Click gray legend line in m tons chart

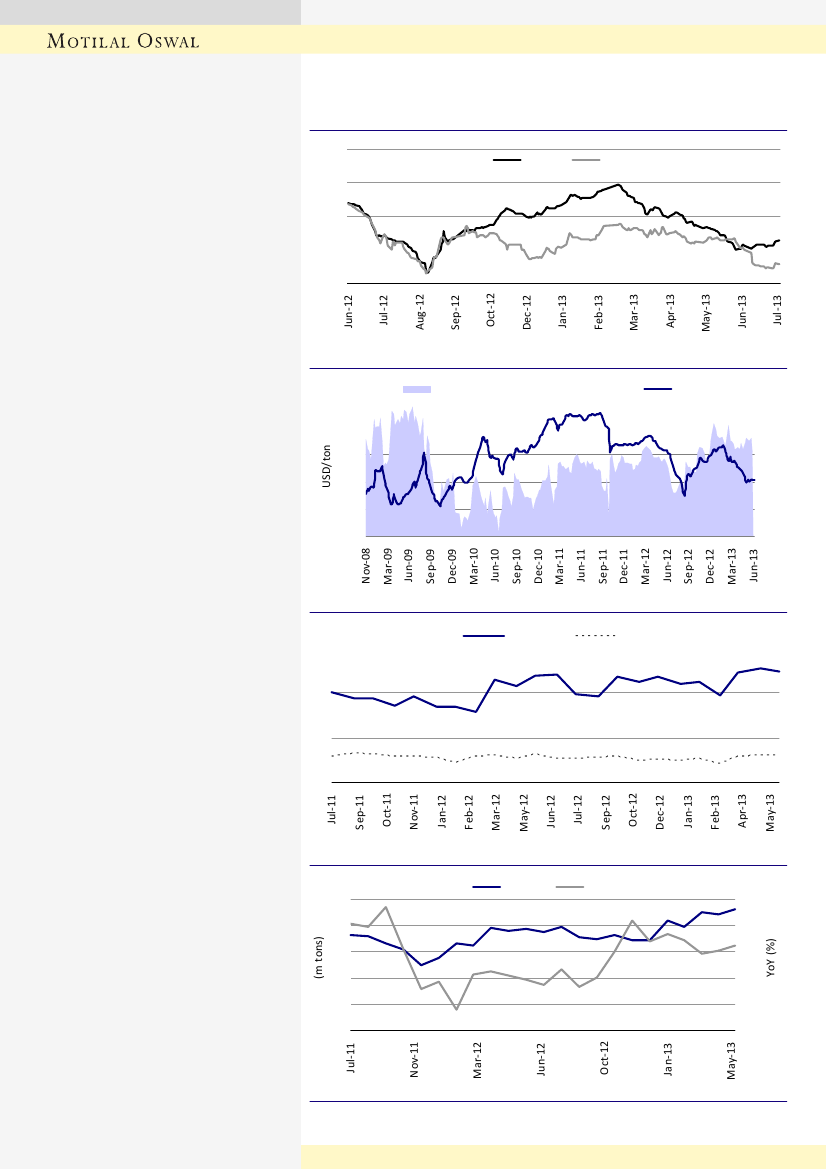(x=570, y=886)
